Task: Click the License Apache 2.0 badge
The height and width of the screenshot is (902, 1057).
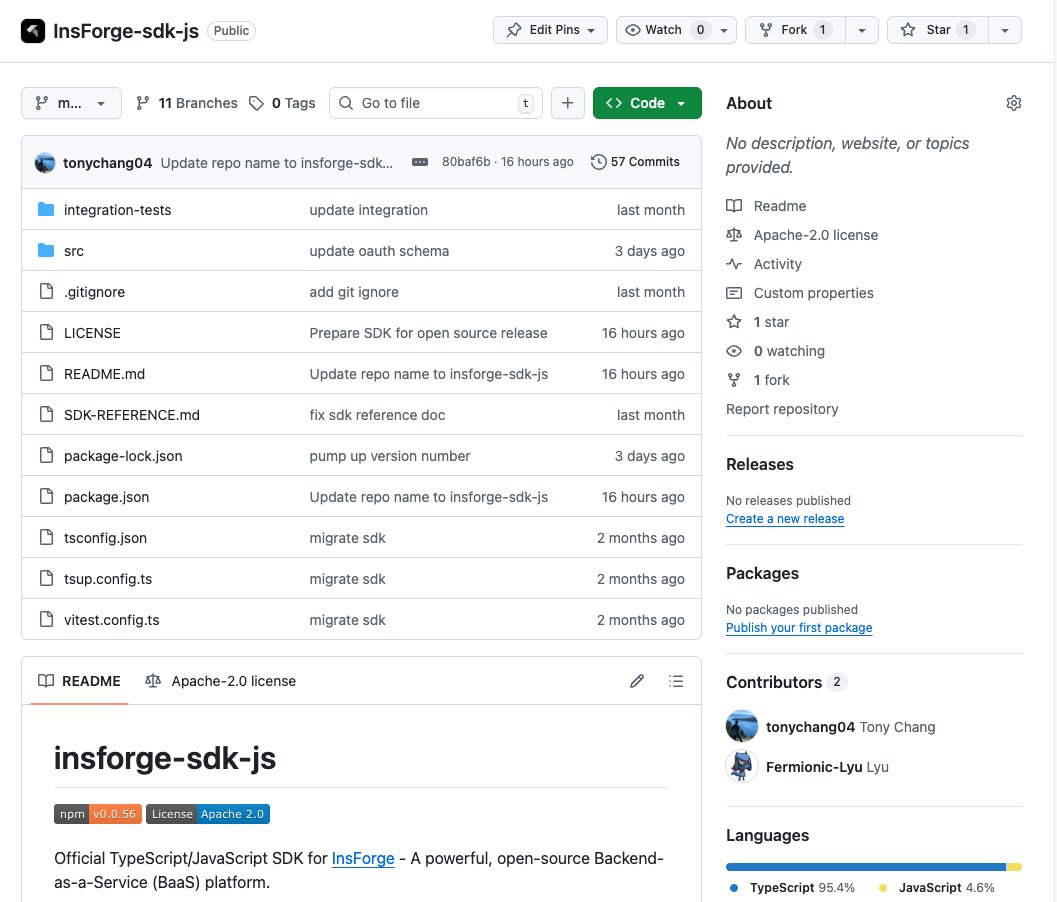Action: (x=208, y=814)
